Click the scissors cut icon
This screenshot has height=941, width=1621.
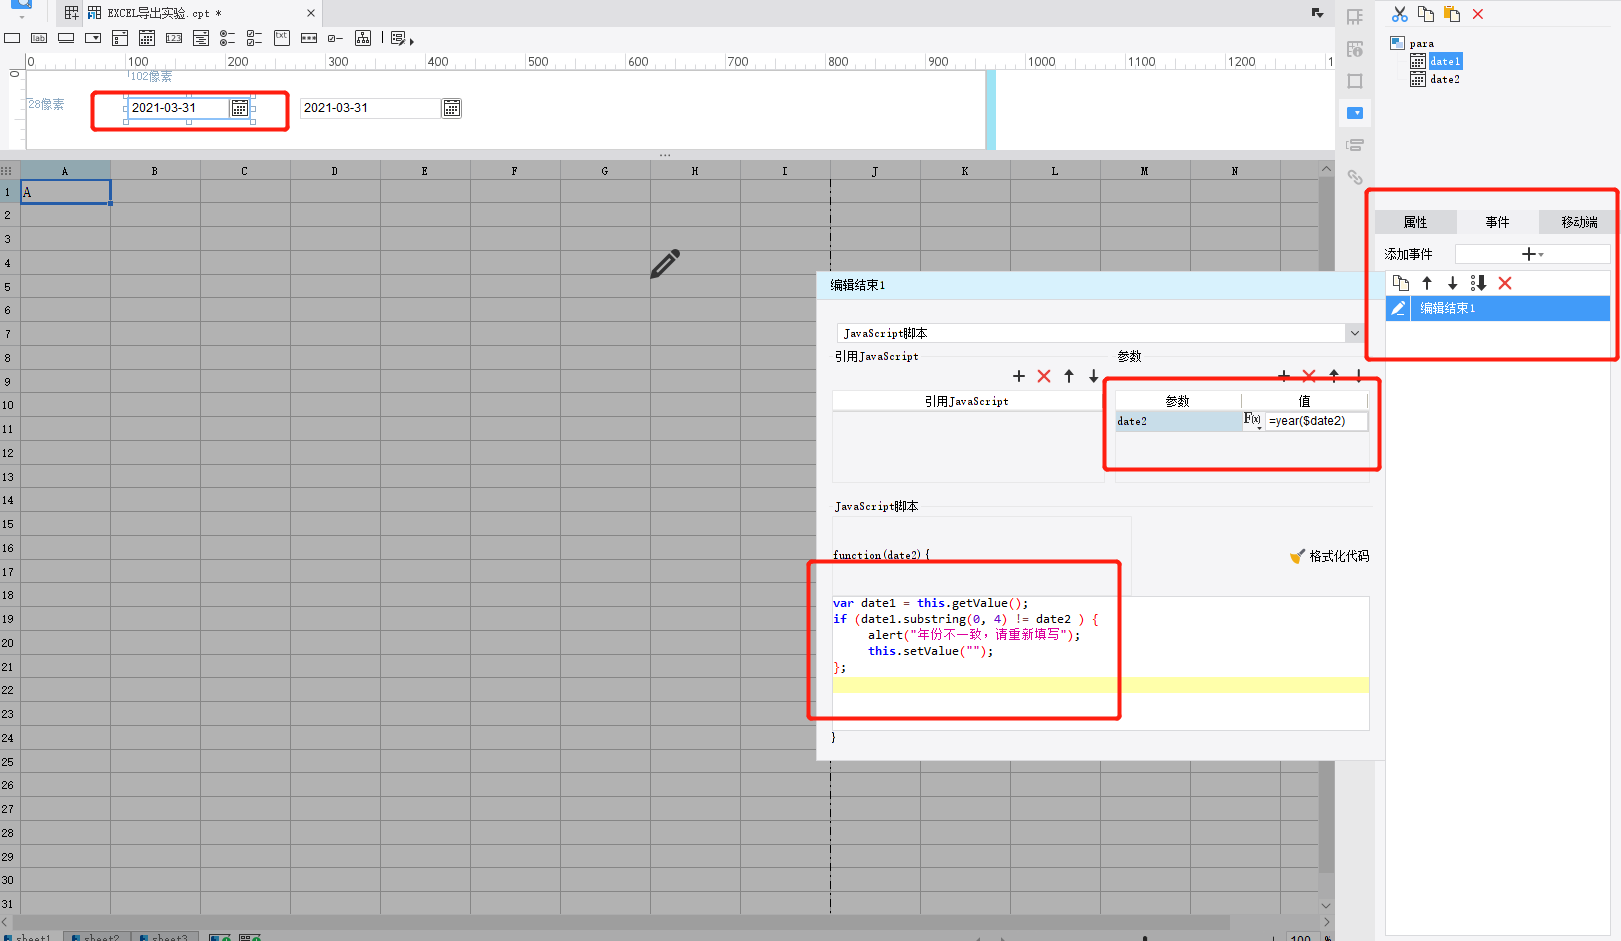1399,14
